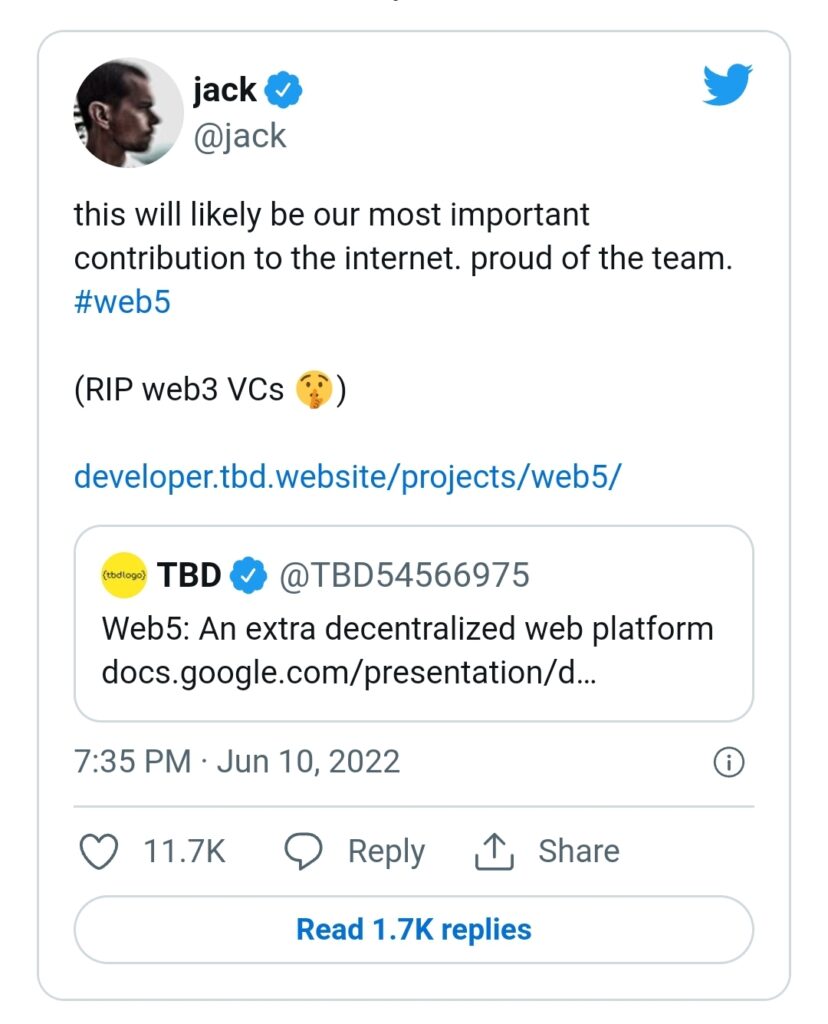Click the share upload arrow icon
Screen dimensions: 828x1024
495,852
